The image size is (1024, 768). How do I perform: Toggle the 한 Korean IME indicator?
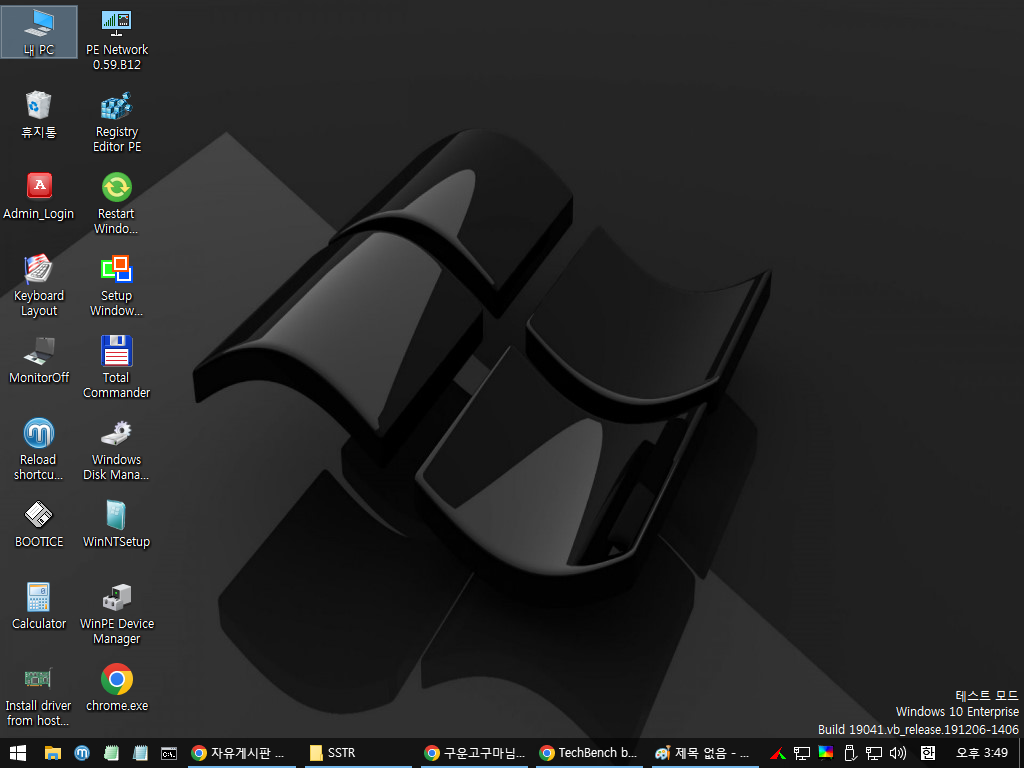pos(928,753)
